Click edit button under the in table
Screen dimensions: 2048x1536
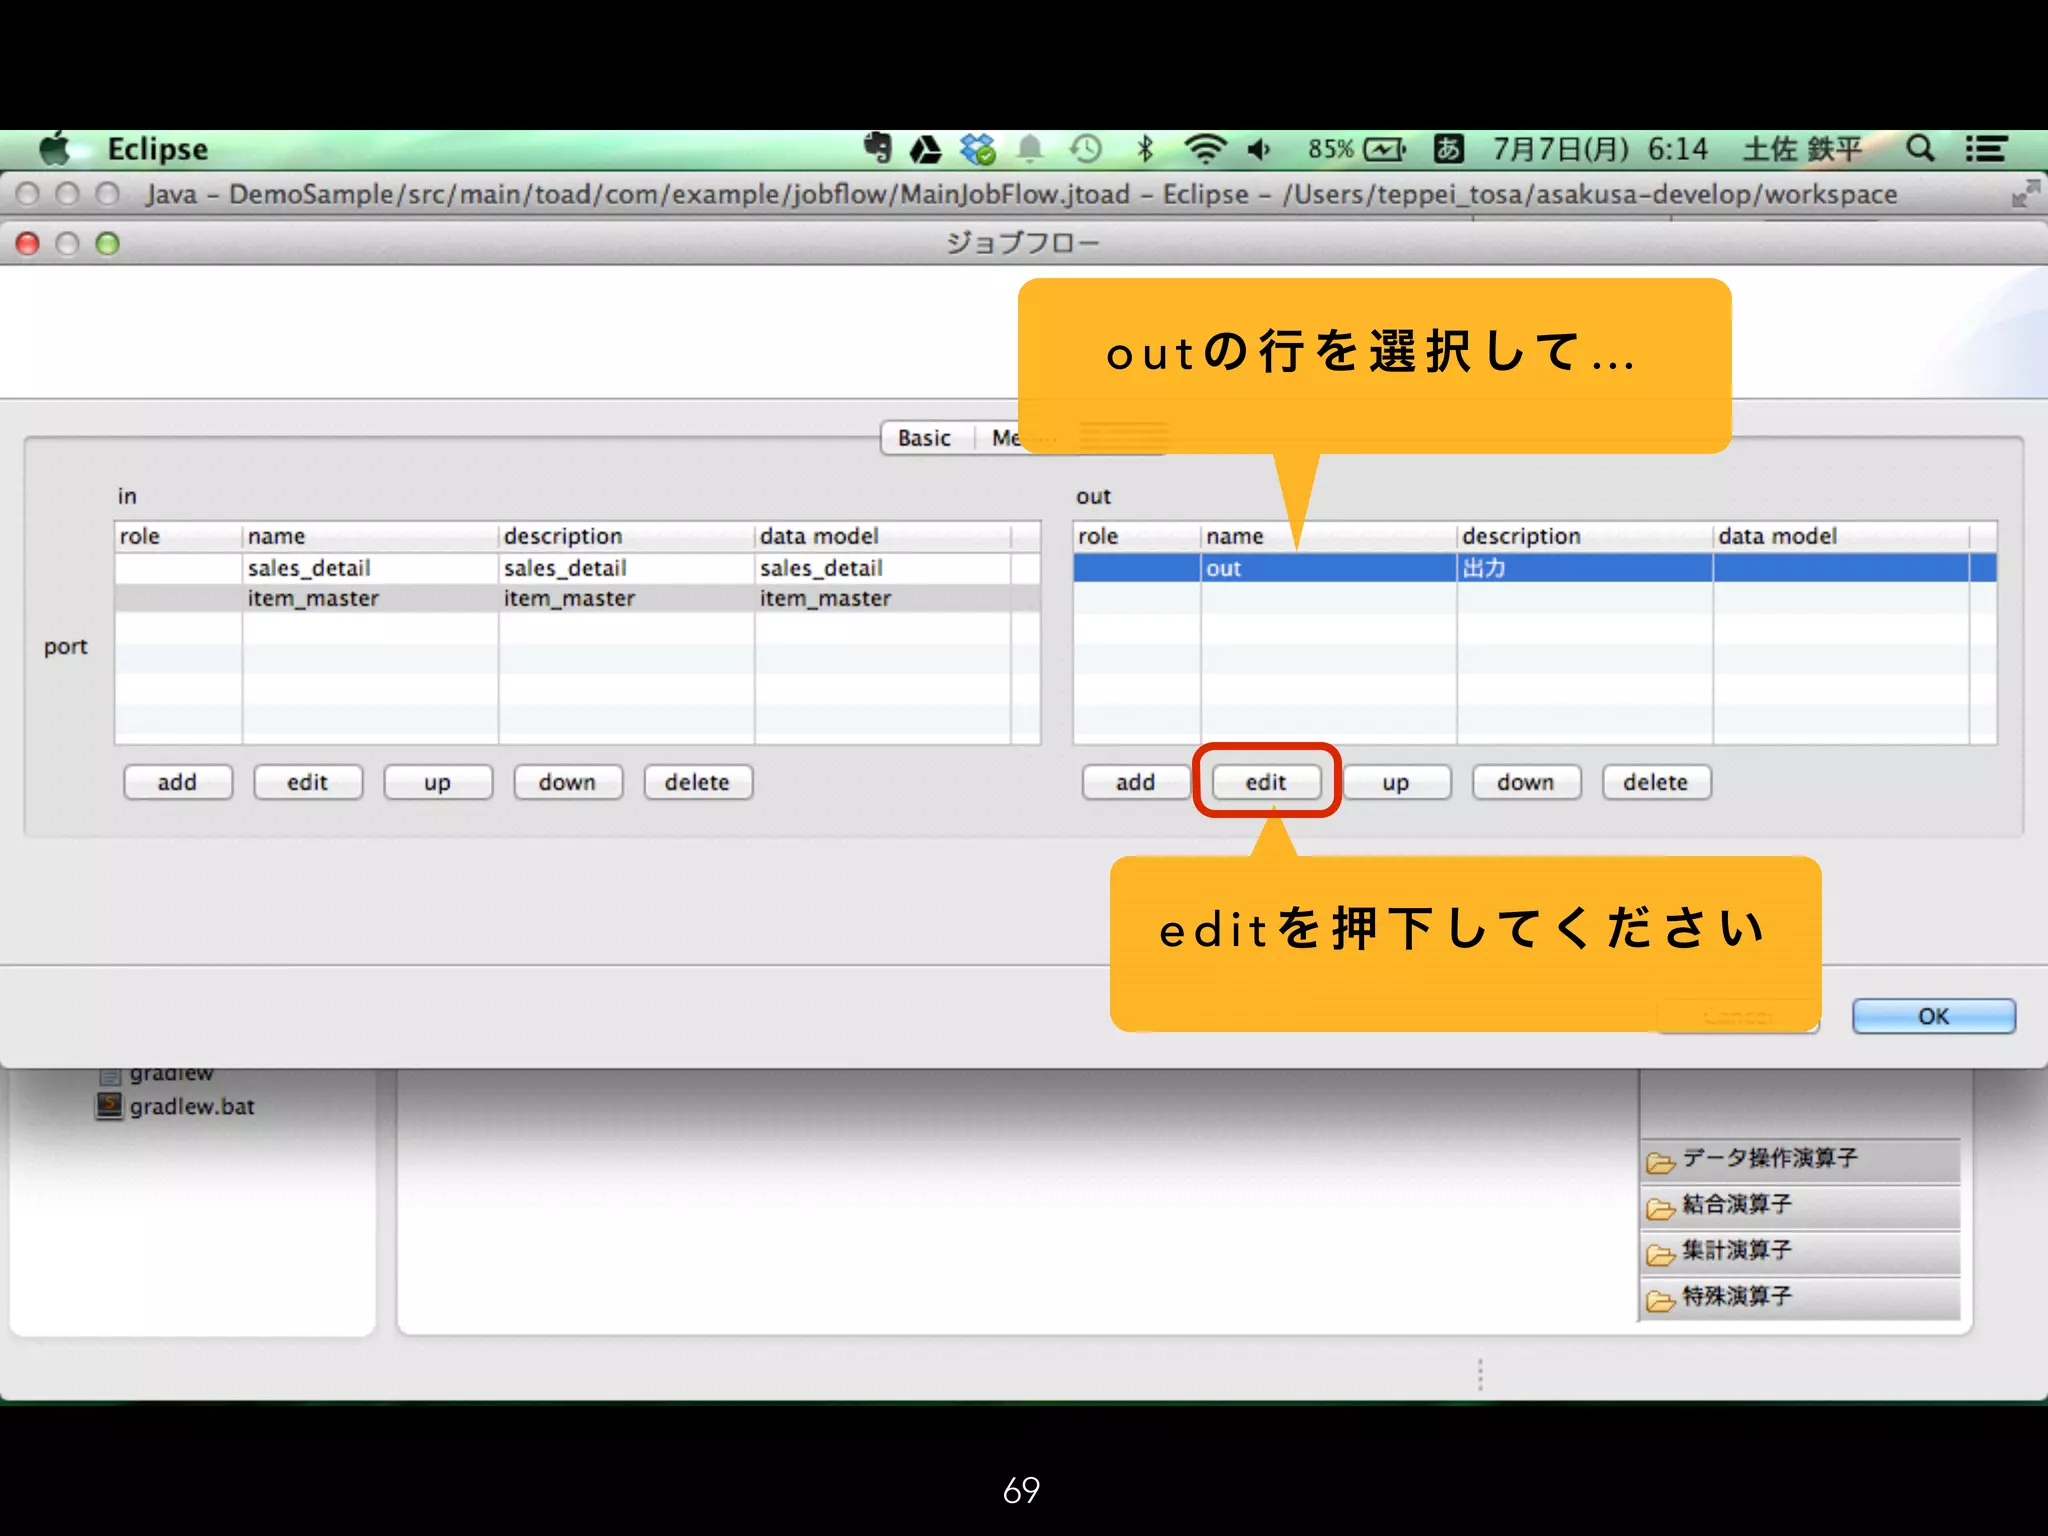[x=308, y=782]
